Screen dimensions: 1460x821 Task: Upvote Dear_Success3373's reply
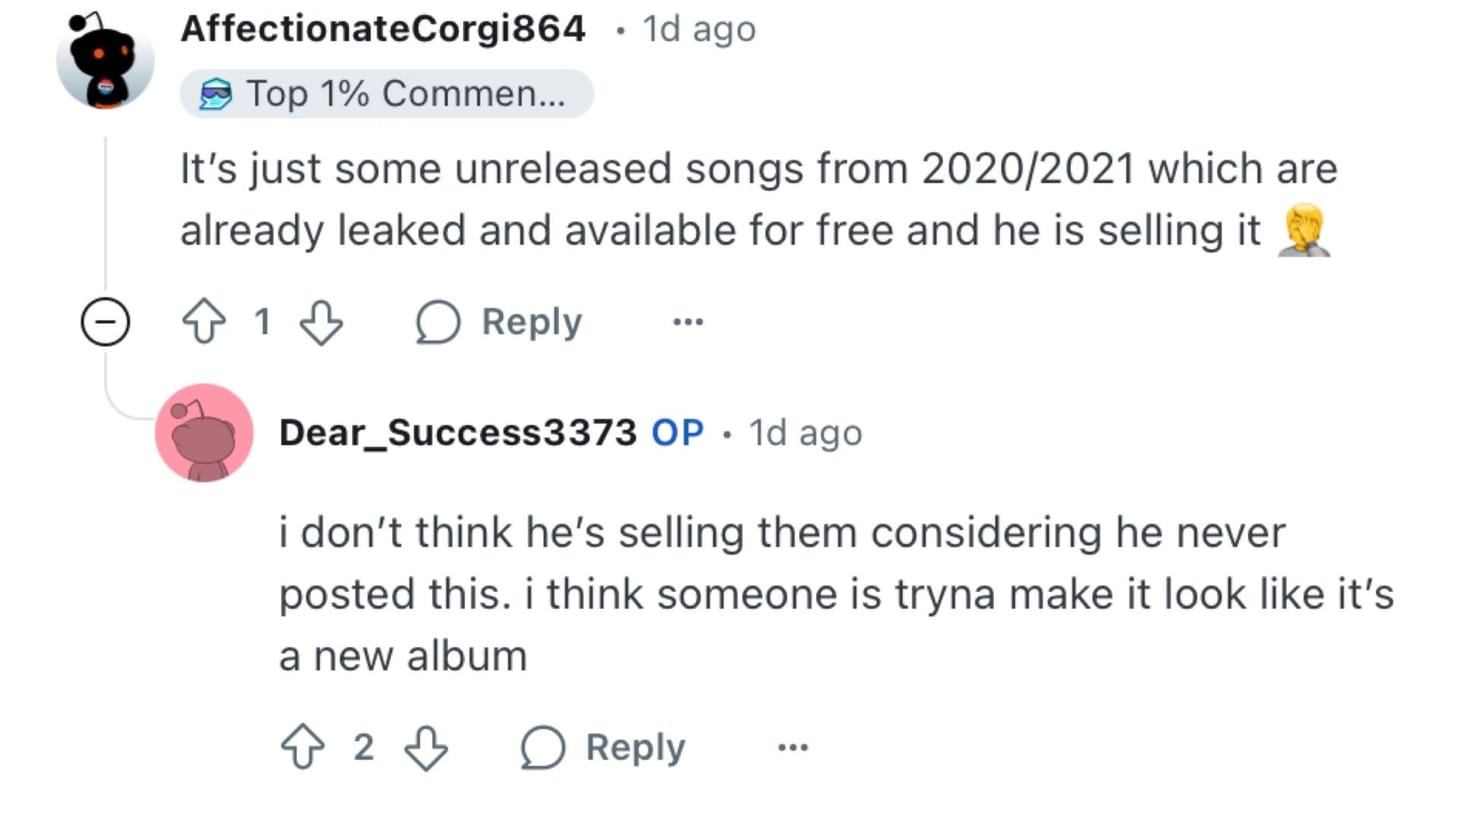tap(303, 747)
